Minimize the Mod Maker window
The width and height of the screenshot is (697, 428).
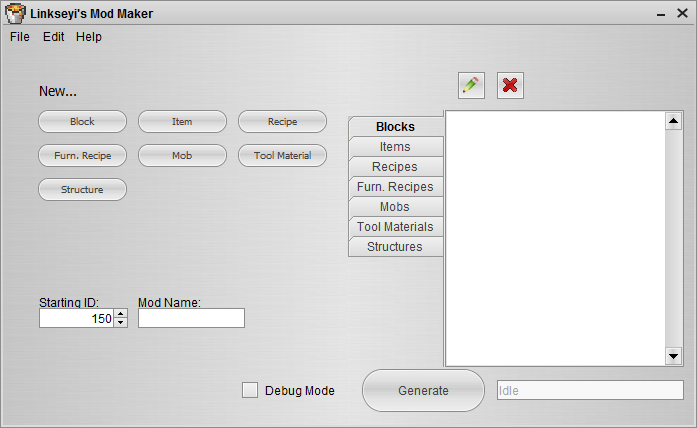(x=661, y=14)
